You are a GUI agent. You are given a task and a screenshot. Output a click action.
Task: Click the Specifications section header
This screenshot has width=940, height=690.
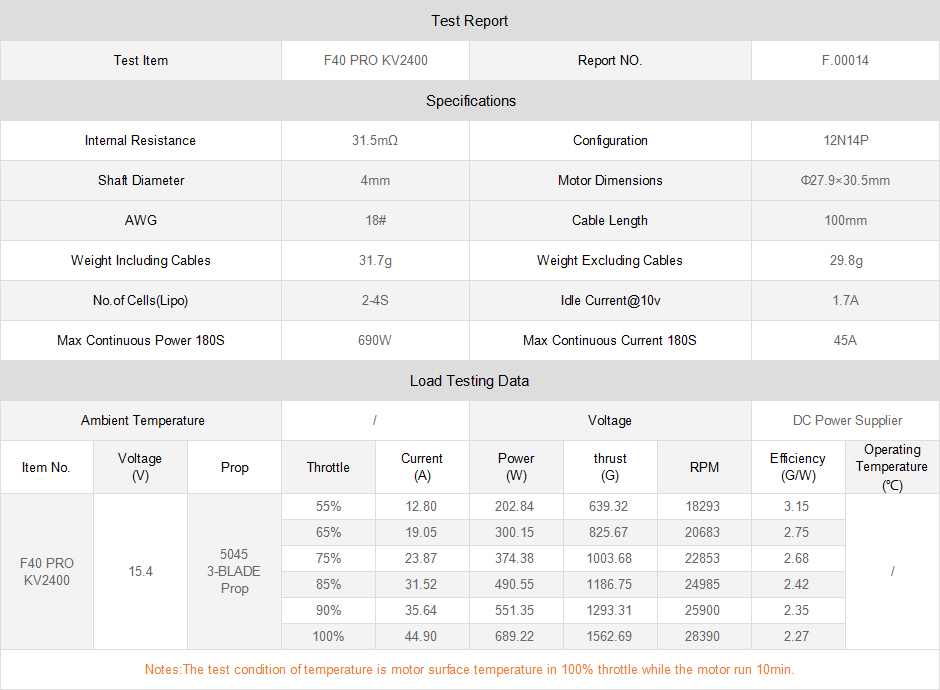pyautogui.click(x=470, y=101)
